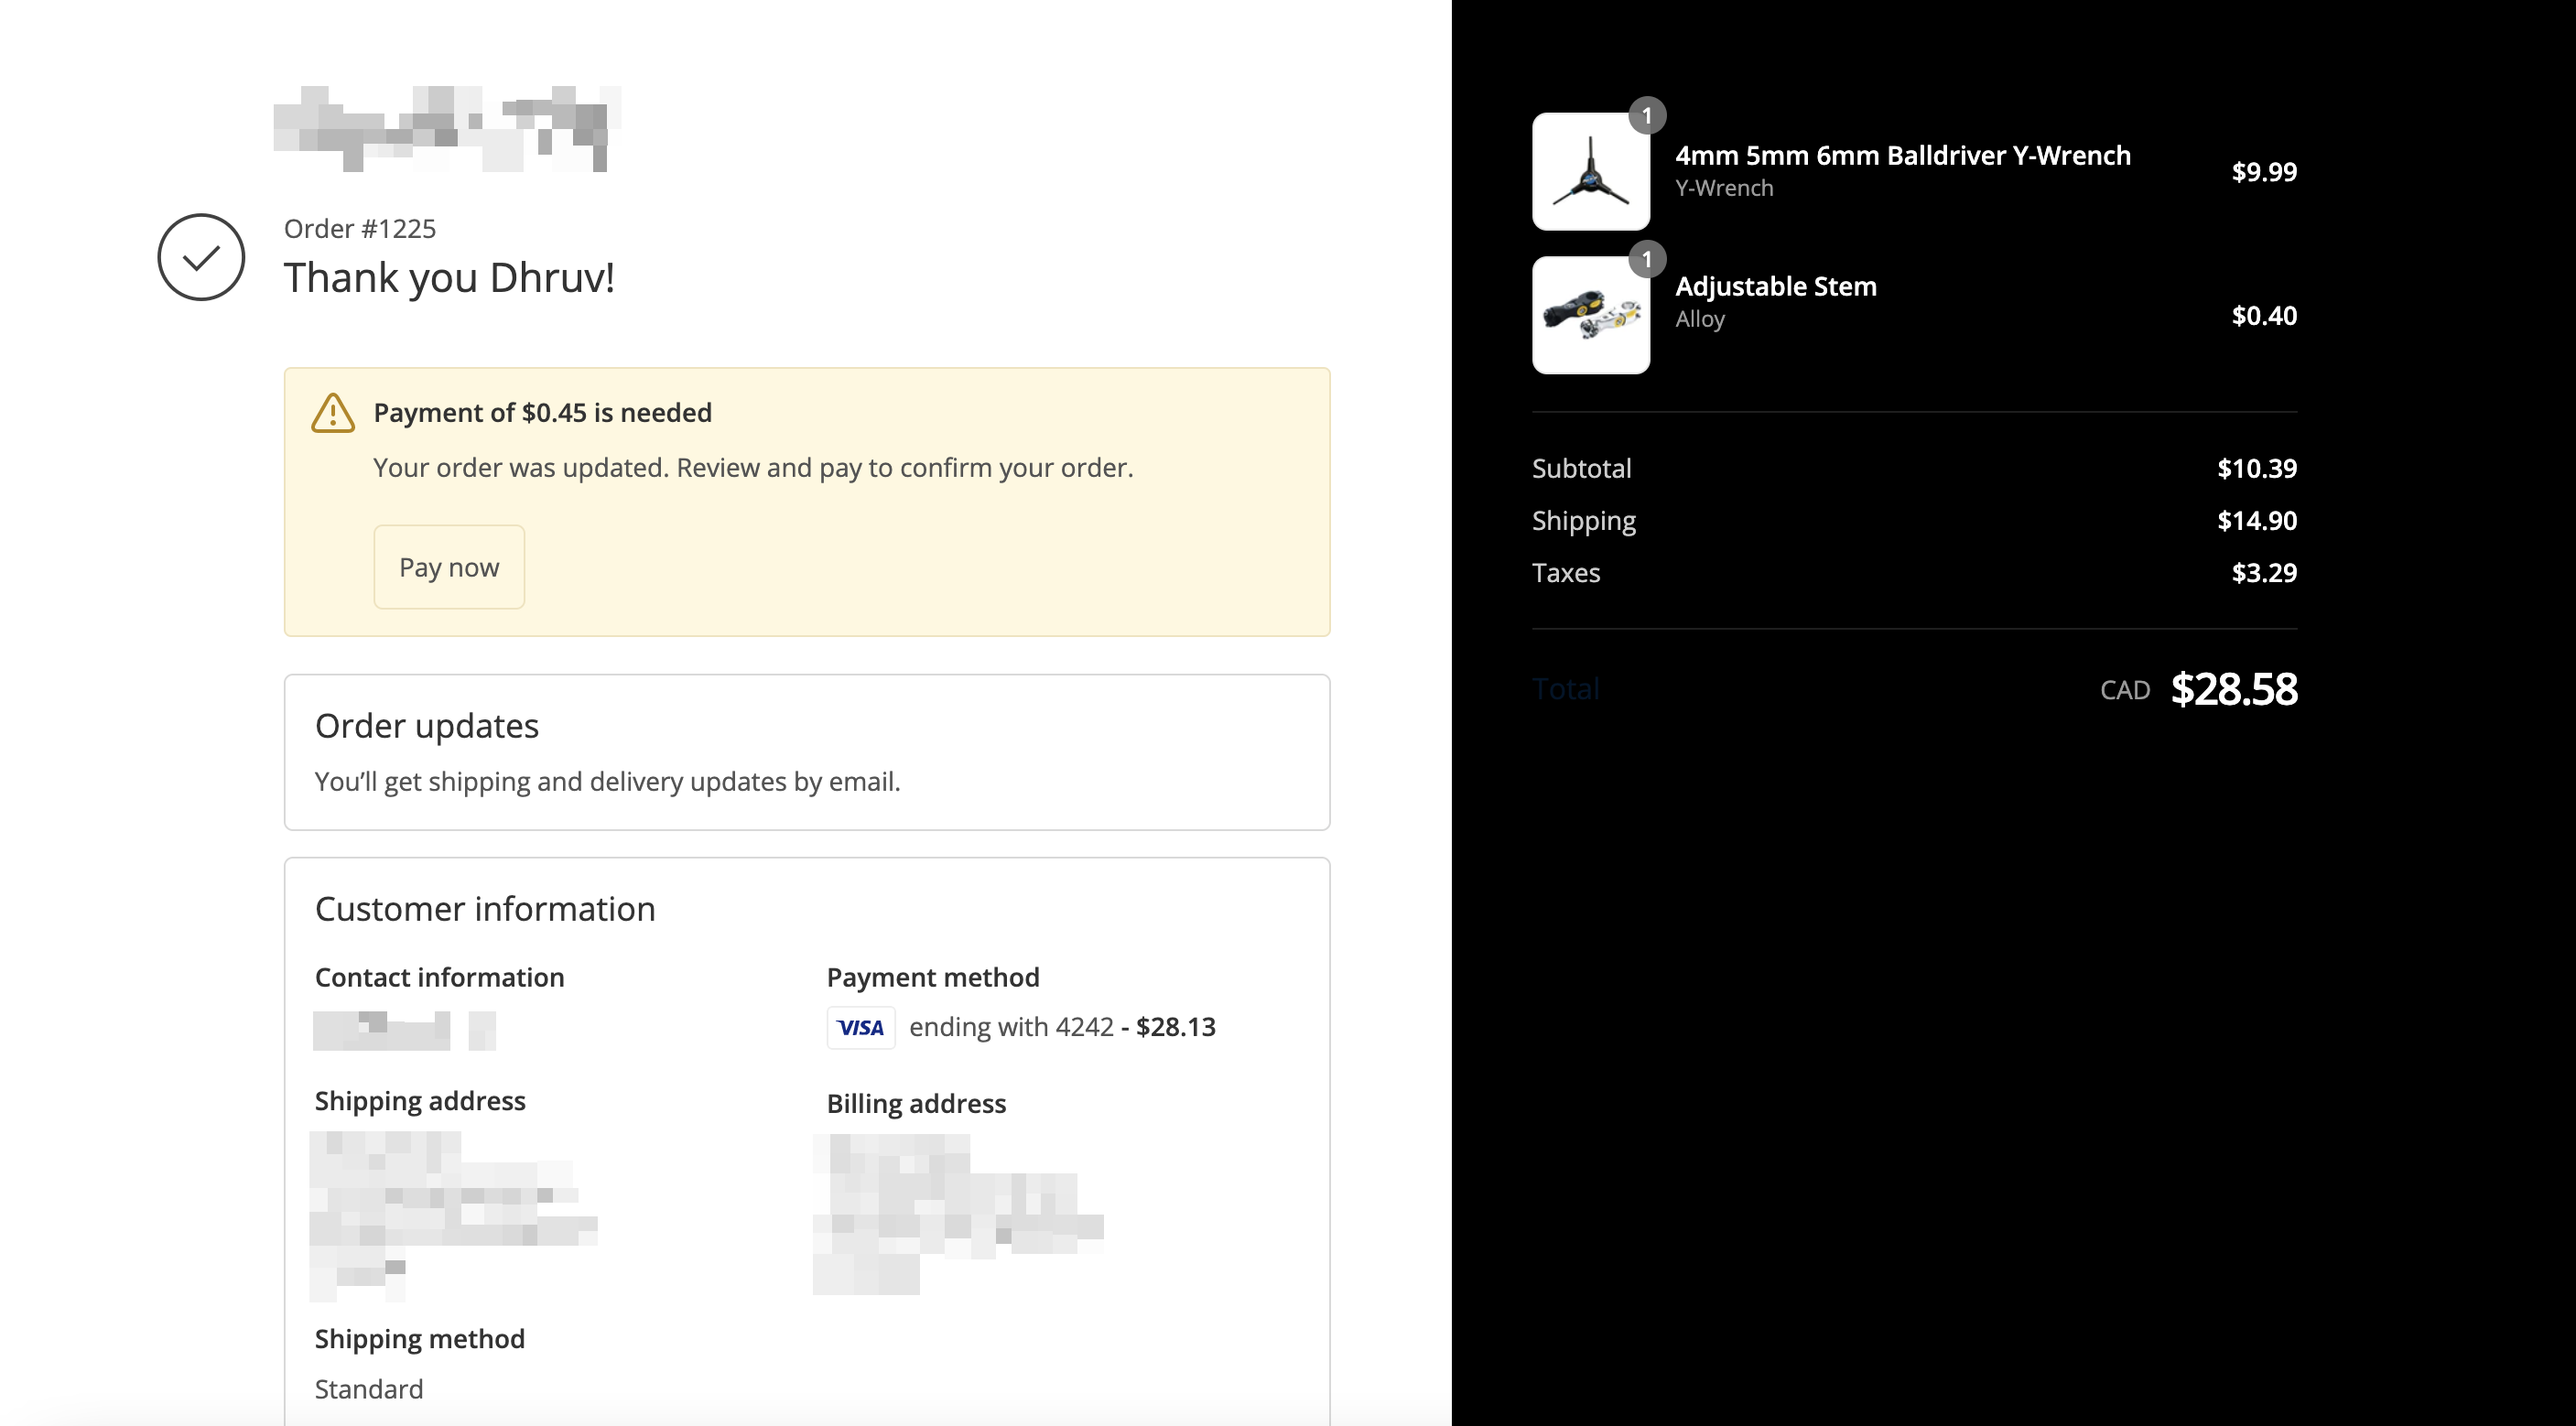The width and height of the screenshot is (2576, 1426).
Task: Open the Balldriver Y-Wrench product thumbnail
Action: click(1590, 172)
